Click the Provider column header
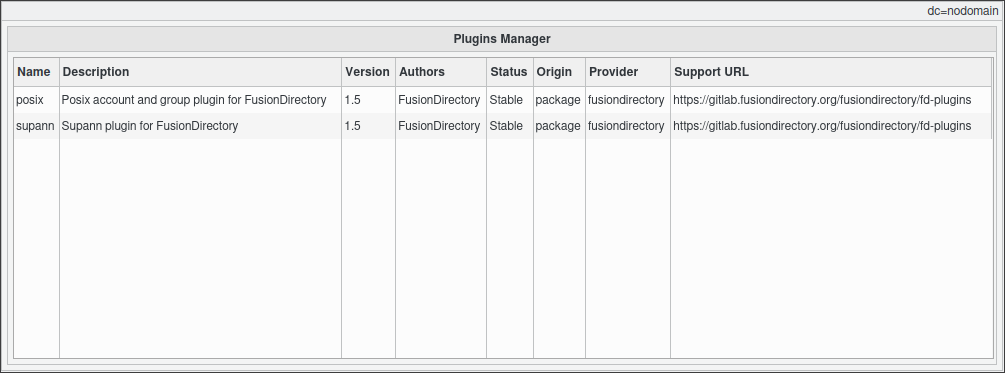This screenshot has height=373, width=1005. pos(627,72)
